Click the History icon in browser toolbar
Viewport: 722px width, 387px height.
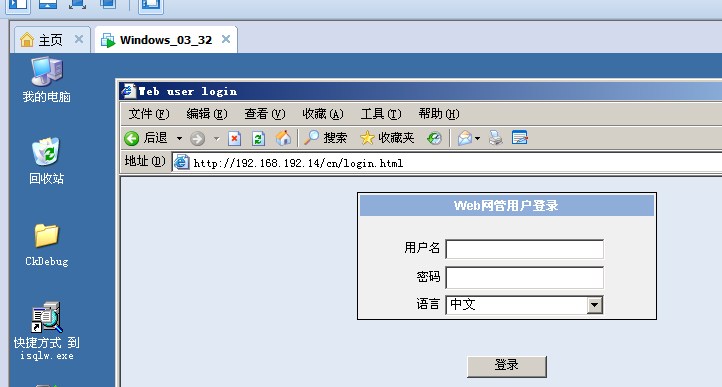point(434,138)
